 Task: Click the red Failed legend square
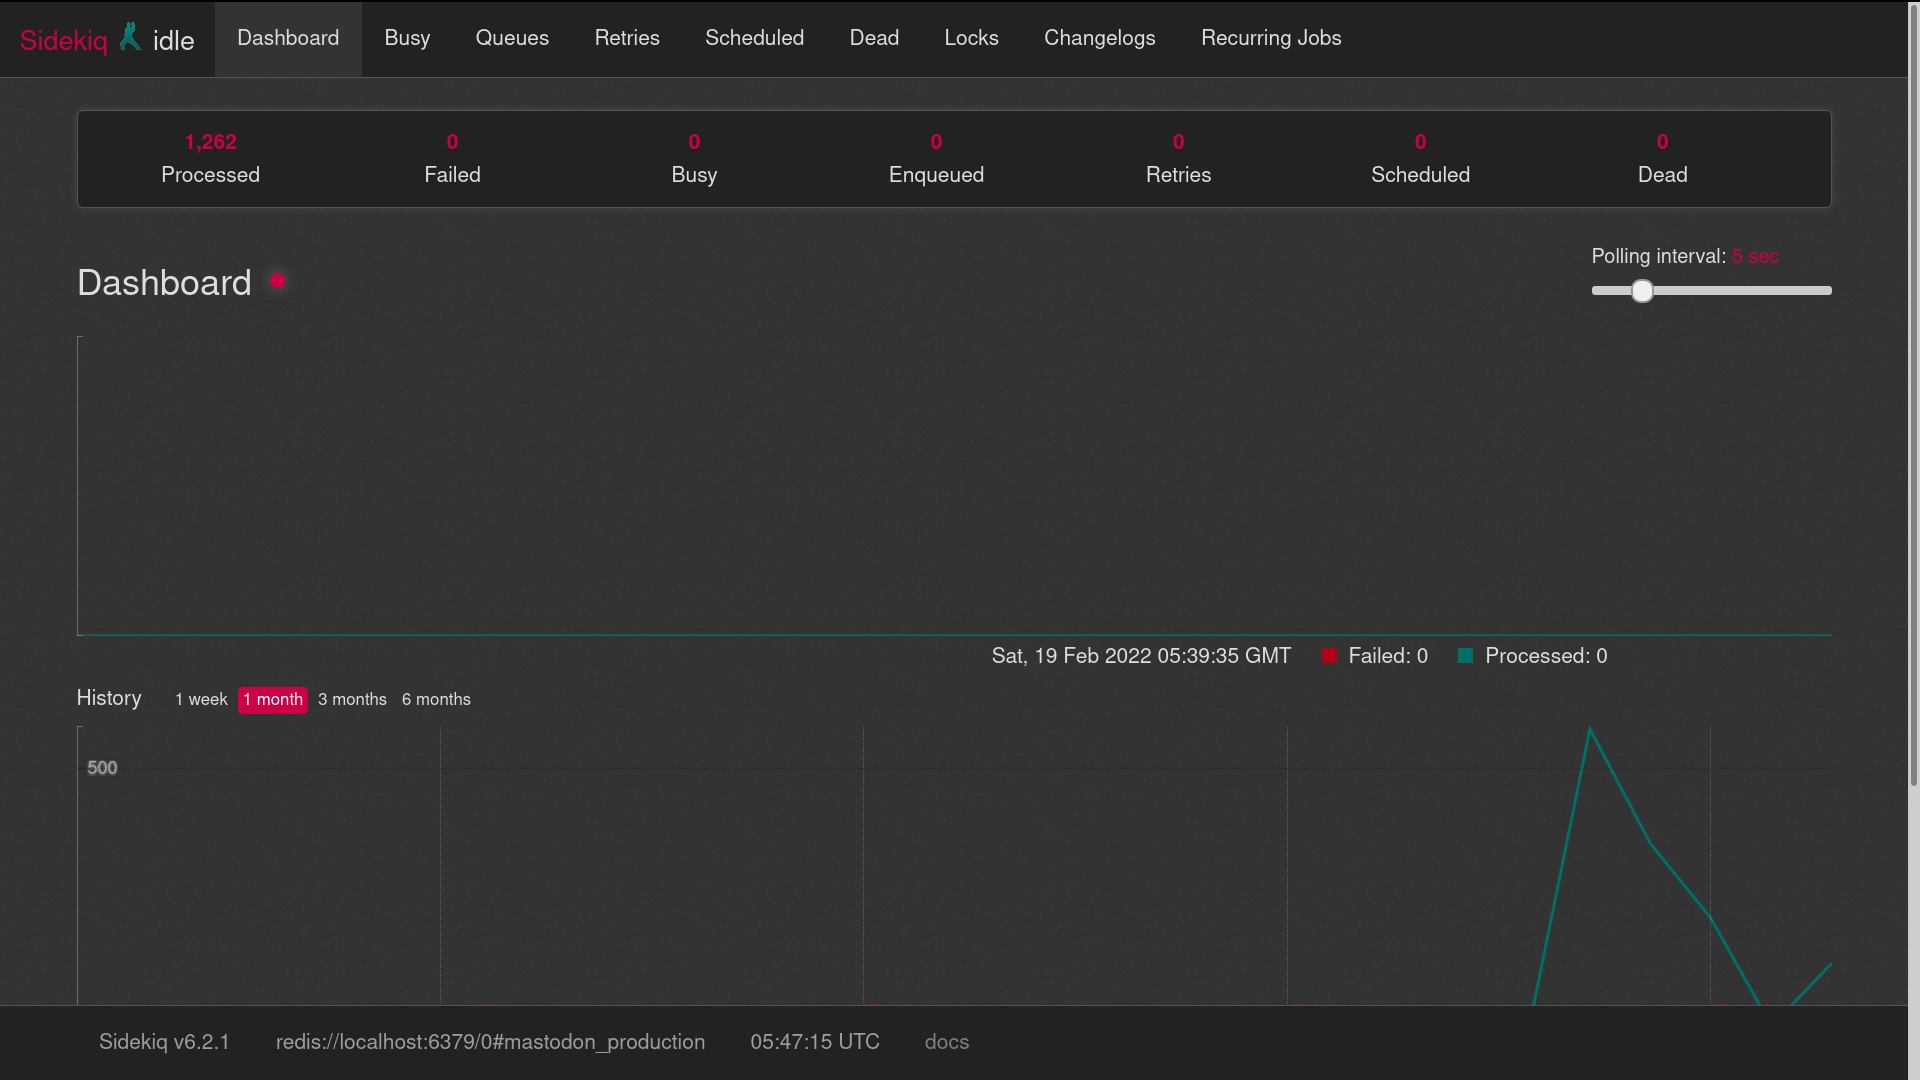[x=1329, y=656]
